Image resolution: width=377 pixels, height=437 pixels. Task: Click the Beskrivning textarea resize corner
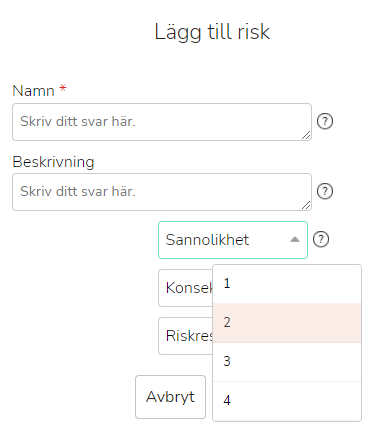(x=306, y=205)
